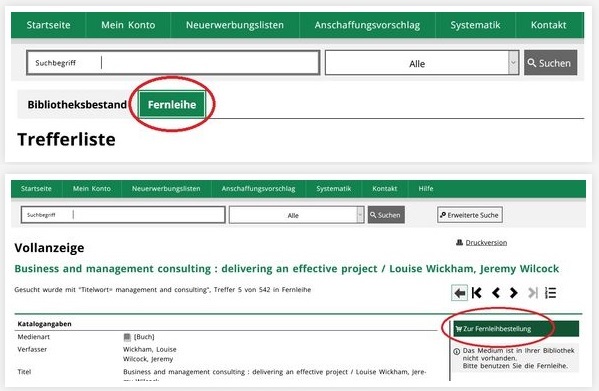Show next result chevron
The width and height of the screenshot is (599, 391).
tap(514, 293)
